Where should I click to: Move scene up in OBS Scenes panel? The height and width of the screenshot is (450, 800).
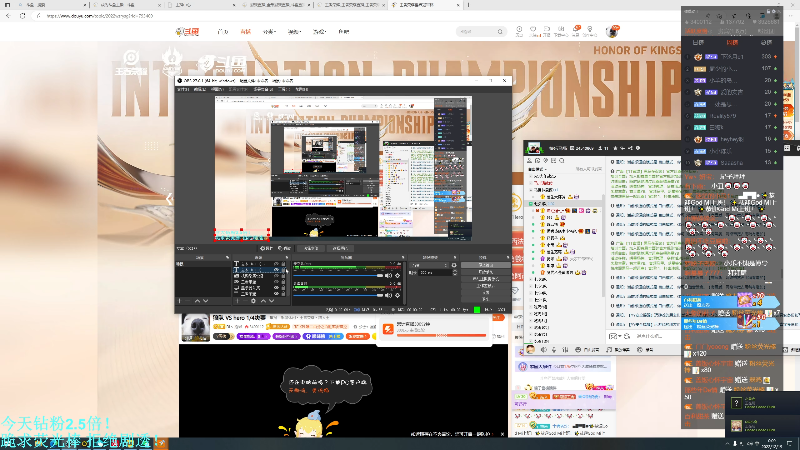tap(197, 301)
